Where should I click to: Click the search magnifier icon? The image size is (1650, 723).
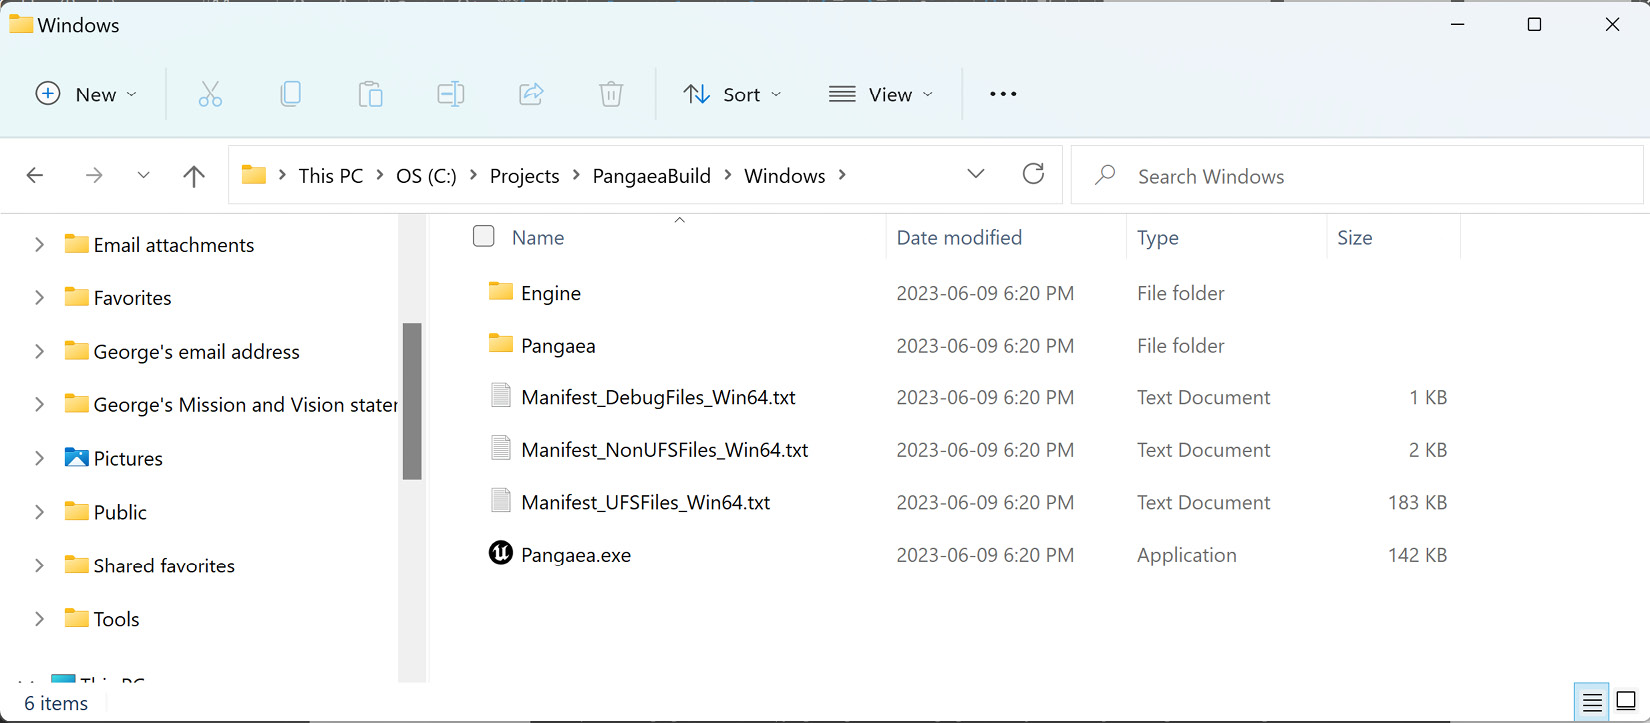[x=1105, y=175]
